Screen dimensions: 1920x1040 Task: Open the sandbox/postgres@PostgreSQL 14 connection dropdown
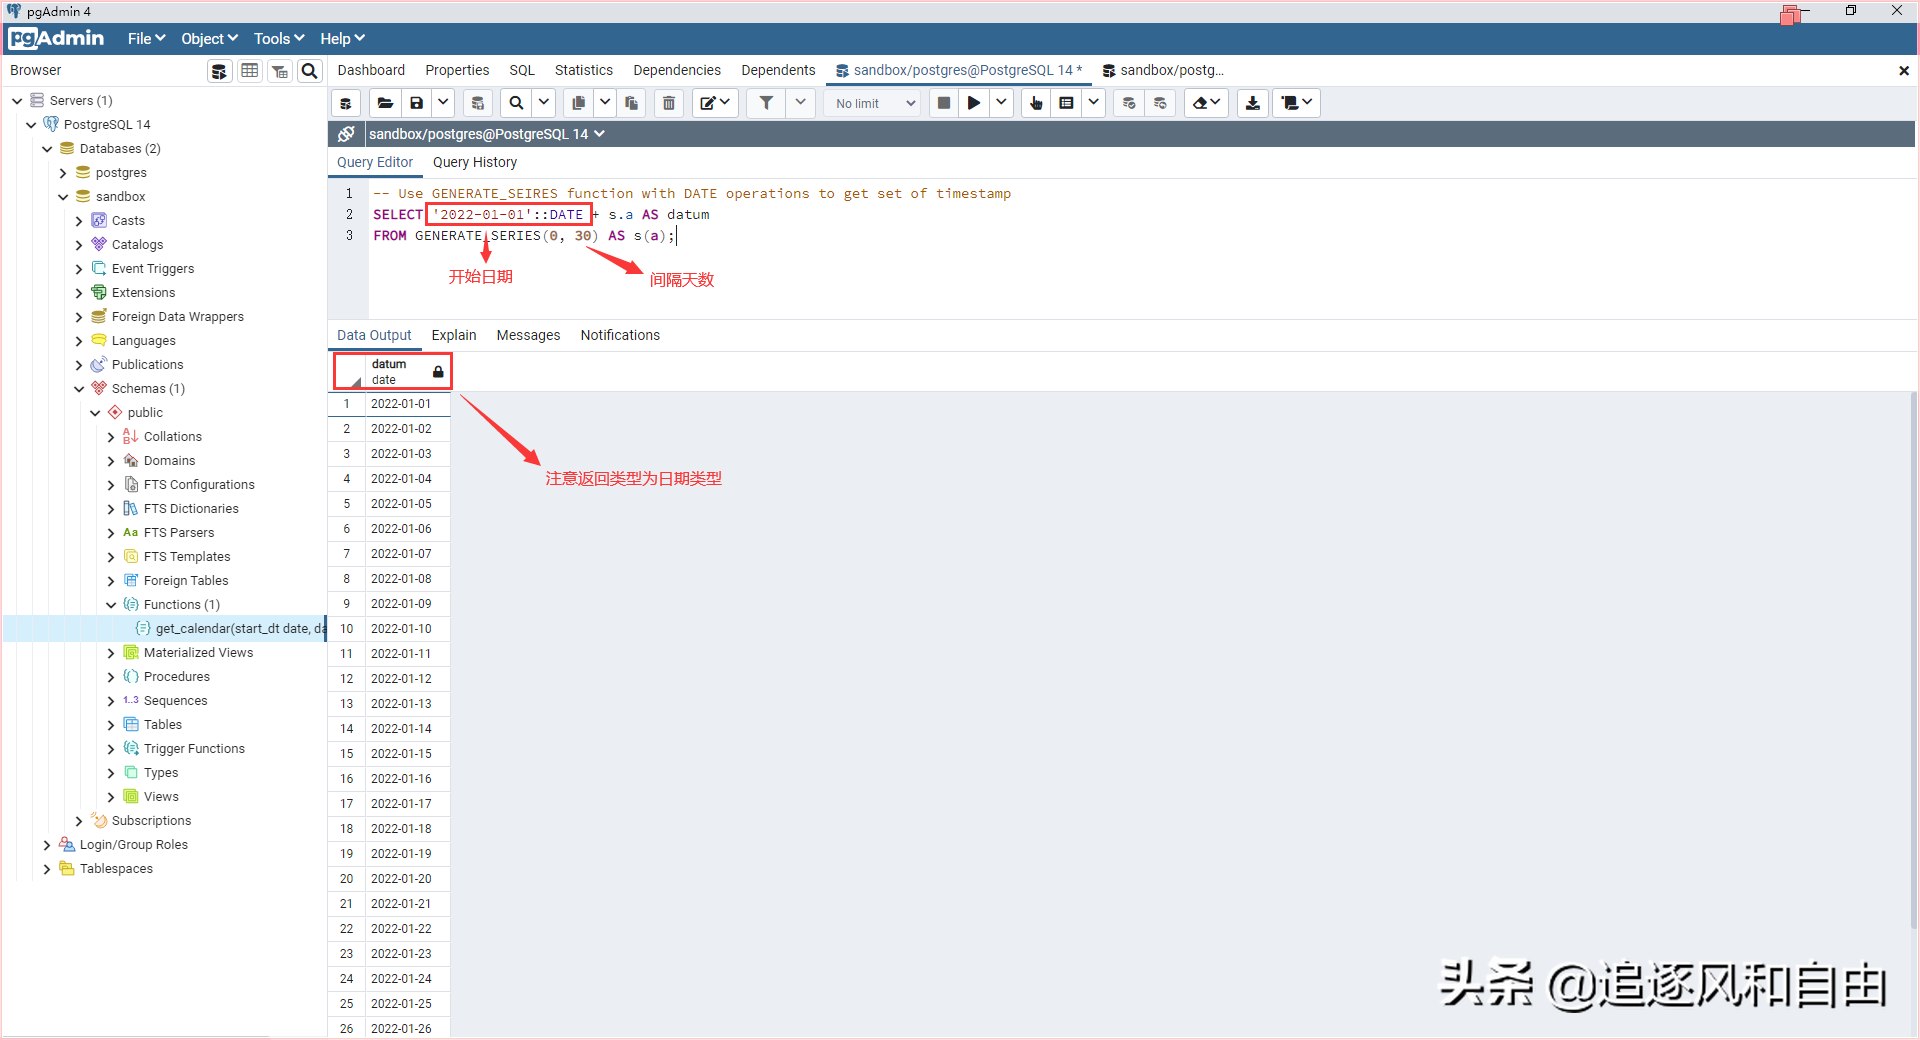(487, 134)
